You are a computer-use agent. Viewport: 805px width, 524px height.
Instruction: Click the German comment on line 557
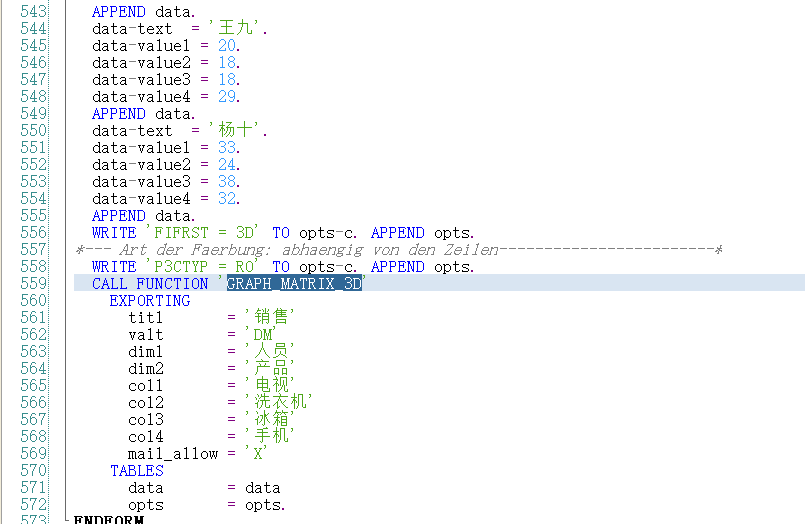click(x=399, y=249)
